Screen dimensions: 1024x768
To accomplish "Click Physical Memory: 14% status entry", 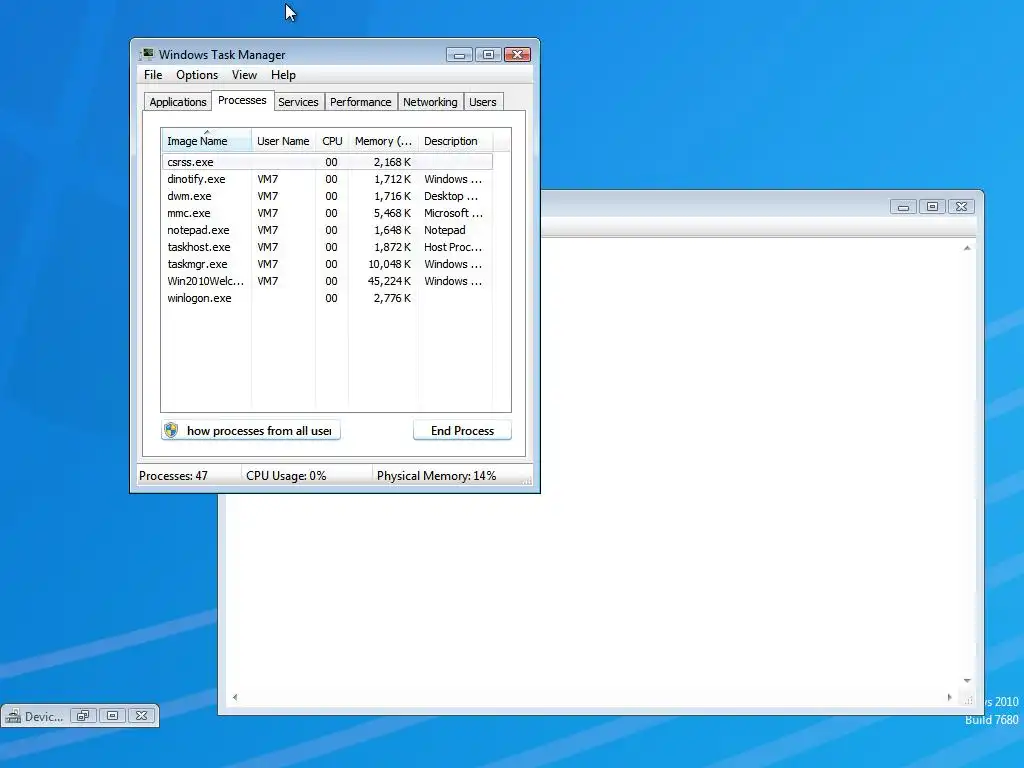I will (436, 475).
